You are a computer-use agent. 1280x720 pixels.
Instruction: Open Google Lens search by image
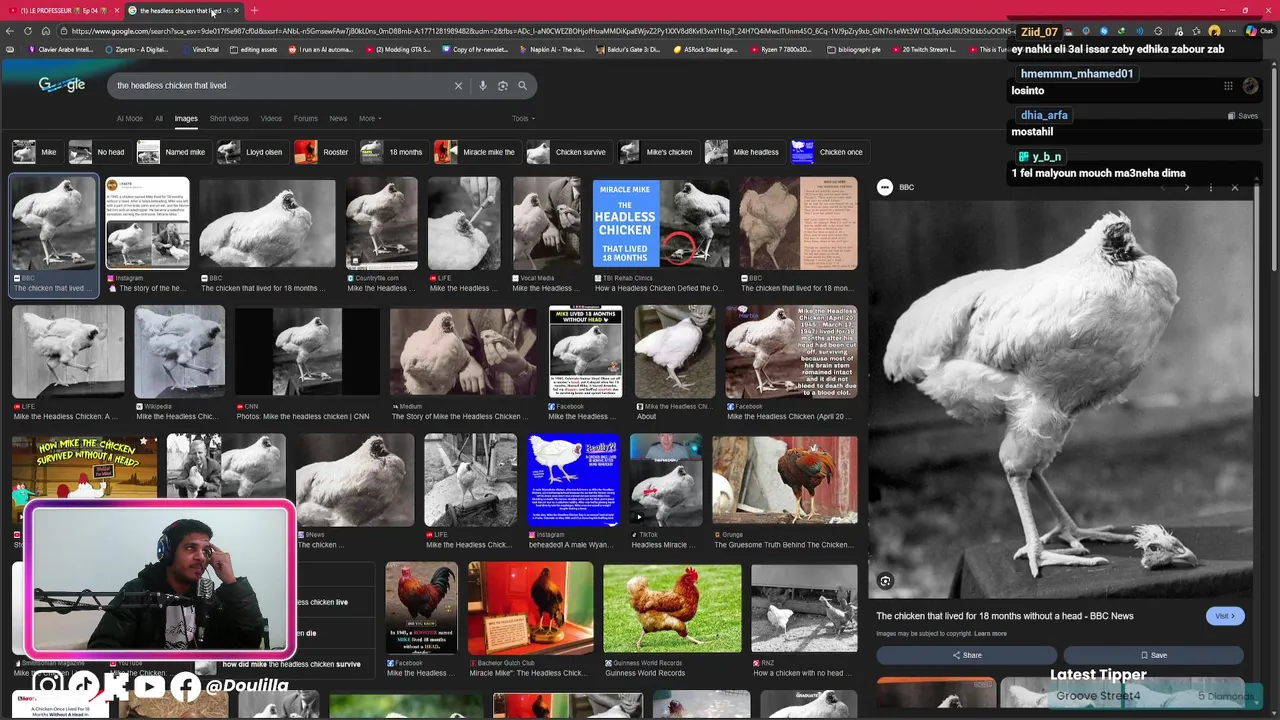point(502,86)
